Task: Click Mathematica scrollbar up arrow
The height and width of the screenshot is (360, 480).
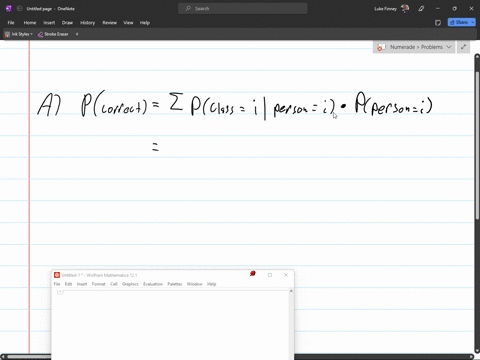Action: coord(291,291)
